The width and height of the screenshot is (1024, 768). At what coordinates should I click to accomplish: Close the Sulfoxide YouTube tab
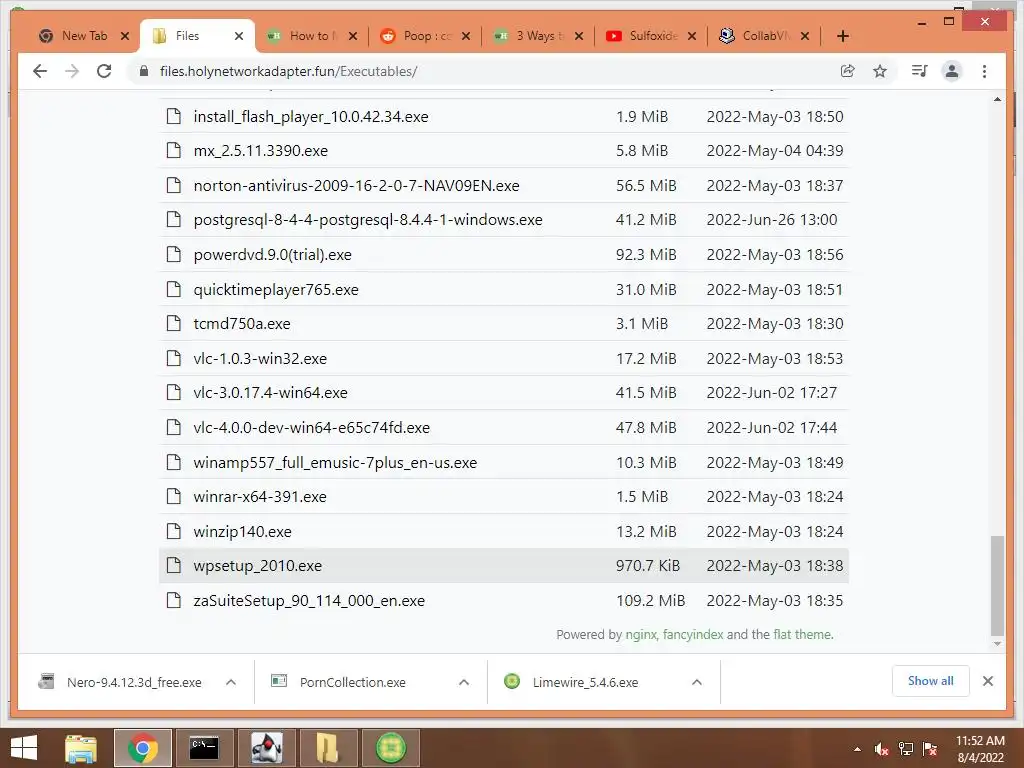tap(692, 36)
